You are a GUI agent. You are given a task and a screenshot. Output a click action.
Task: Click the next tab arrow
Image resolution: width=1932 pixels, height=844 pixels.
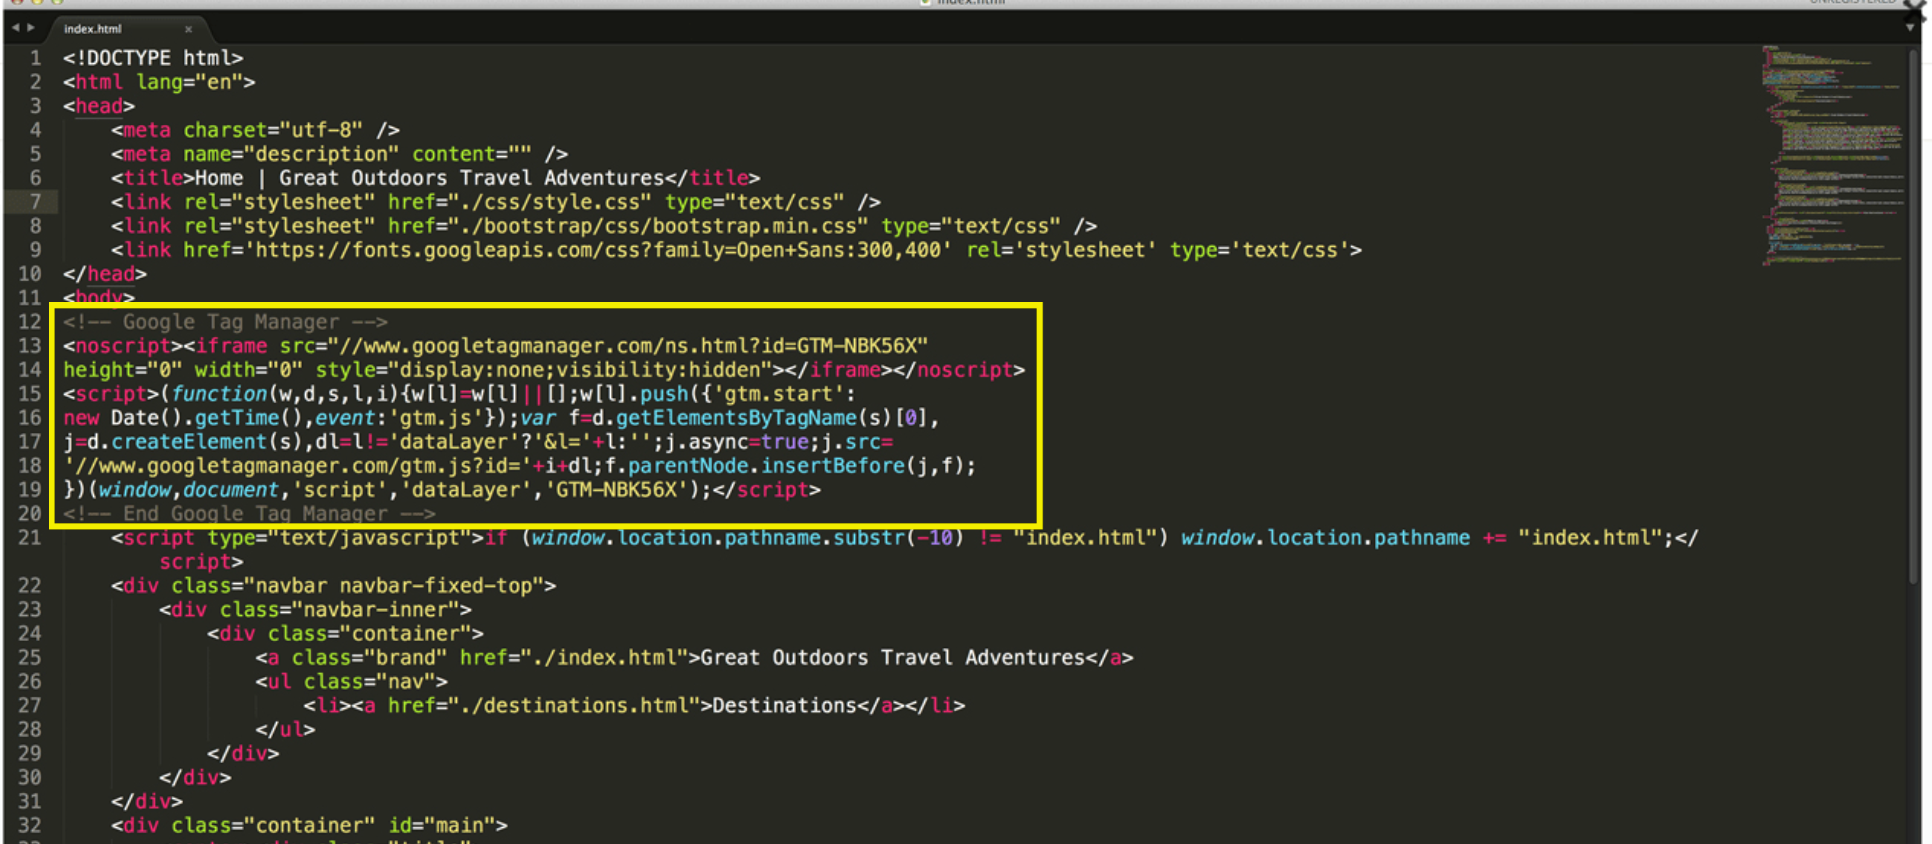click(x=31, y=28)
